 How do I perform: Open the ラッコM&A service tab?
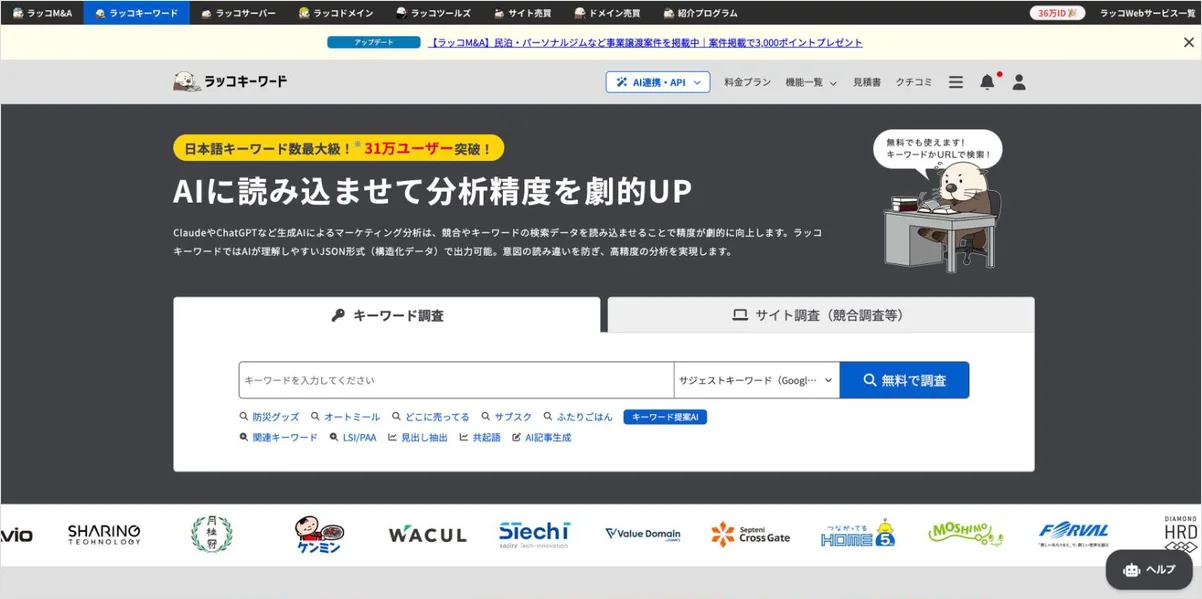(42, 13)
